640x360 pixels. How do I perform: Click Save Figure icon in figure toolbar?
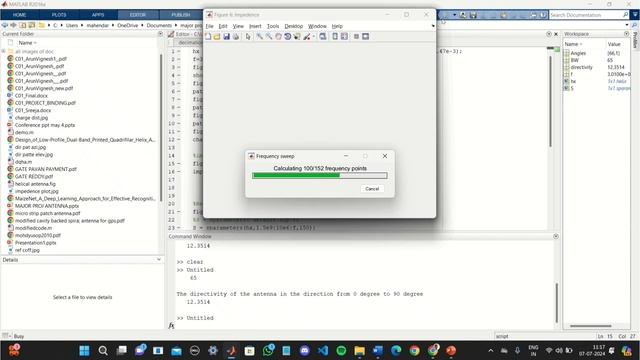click(x=227, y=37)
